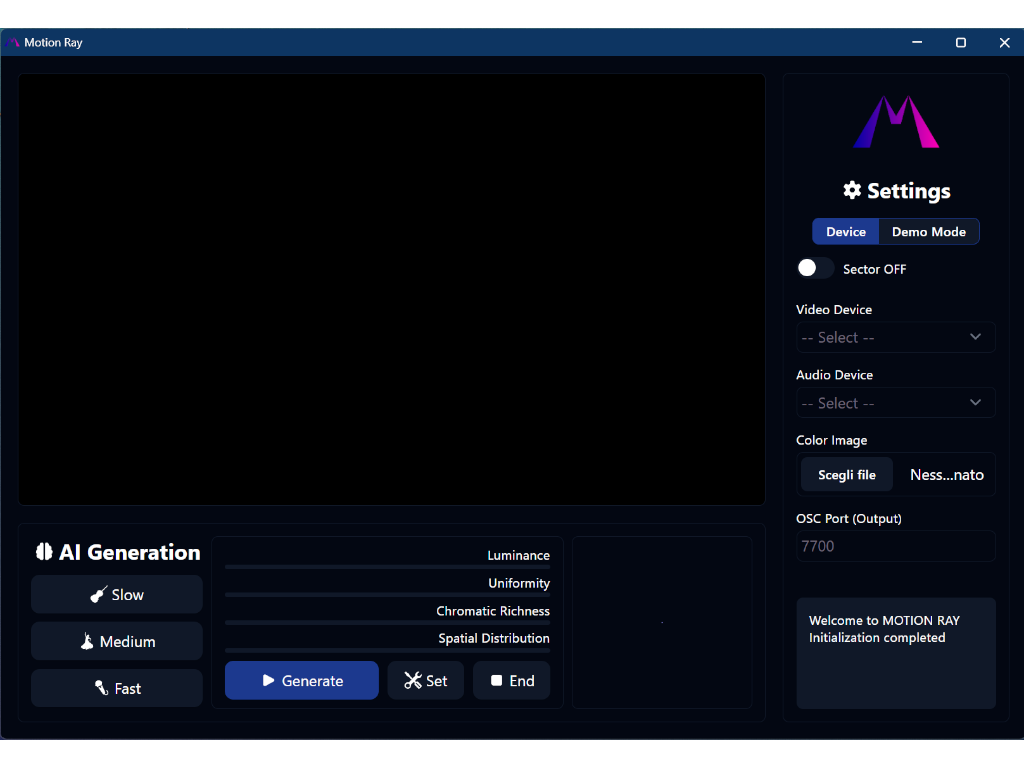The image size is (1024, 768).
Task: Click the Welcome to MOTION RAY log message
Action: pyautogui.click(x=884, y=620)
